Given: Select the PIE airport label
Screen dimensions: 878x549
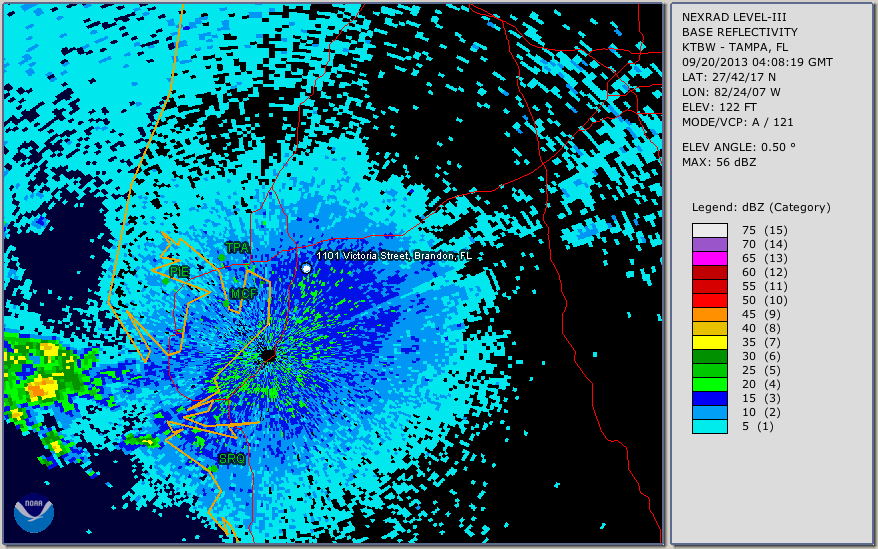Looking at the screenshot, I should coord(179,271).
